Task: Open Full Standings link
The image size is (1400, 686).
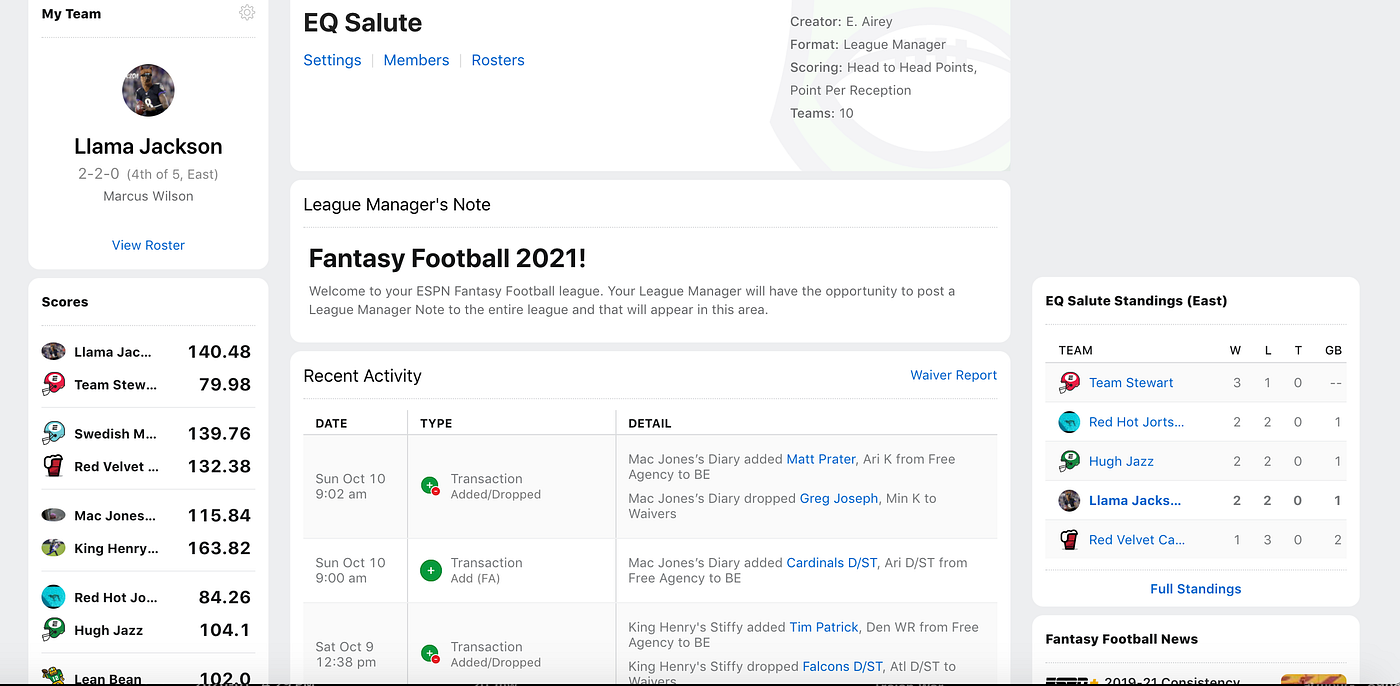Action: [1195, 589]
